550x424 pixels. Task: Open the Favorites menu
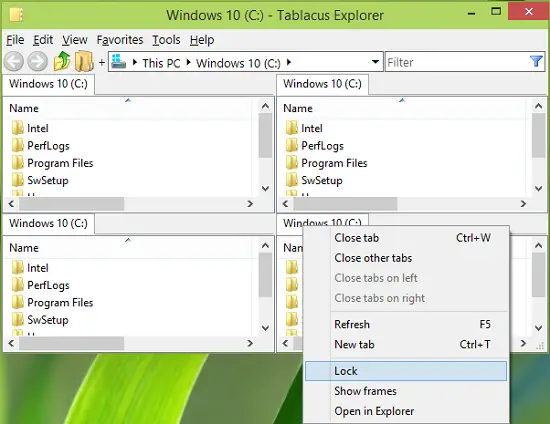(x=120, y=40)
